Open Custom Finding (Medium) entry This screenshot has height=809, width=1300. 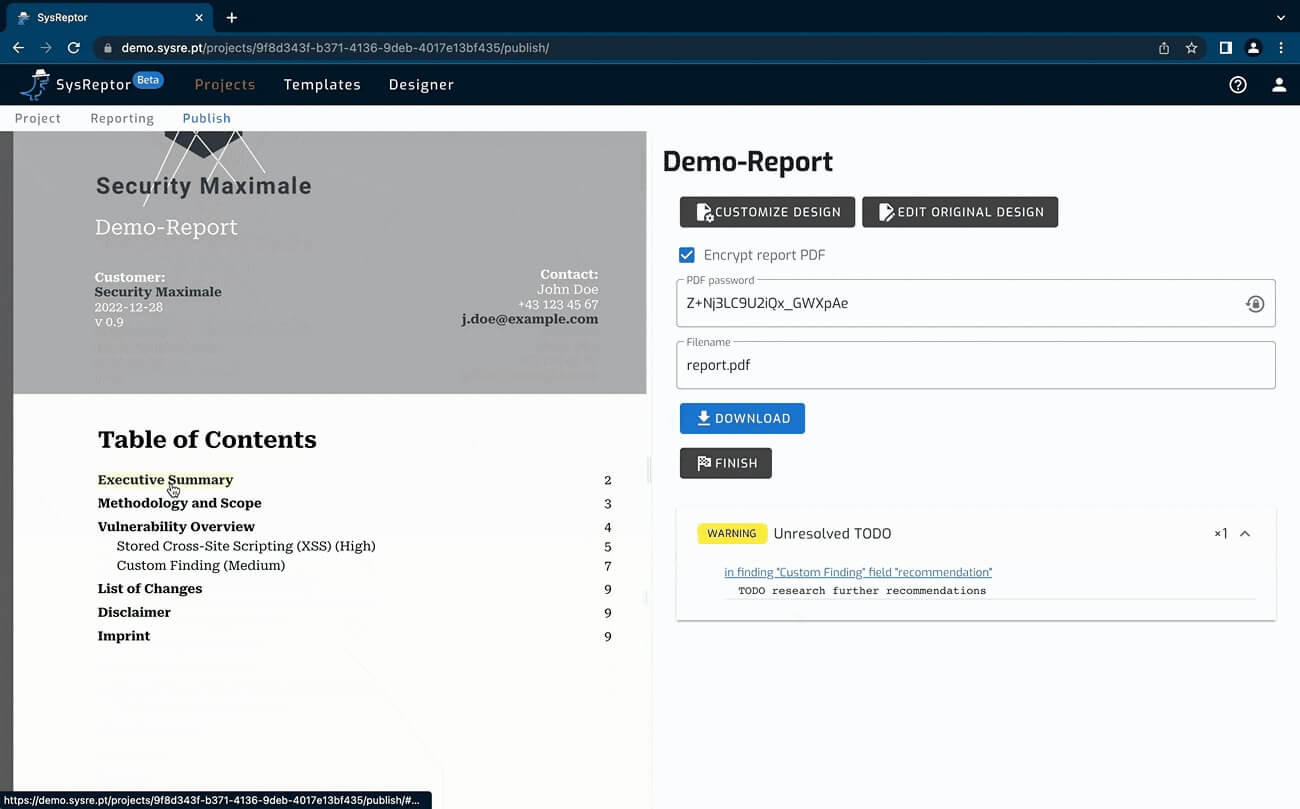coord(201,565)
